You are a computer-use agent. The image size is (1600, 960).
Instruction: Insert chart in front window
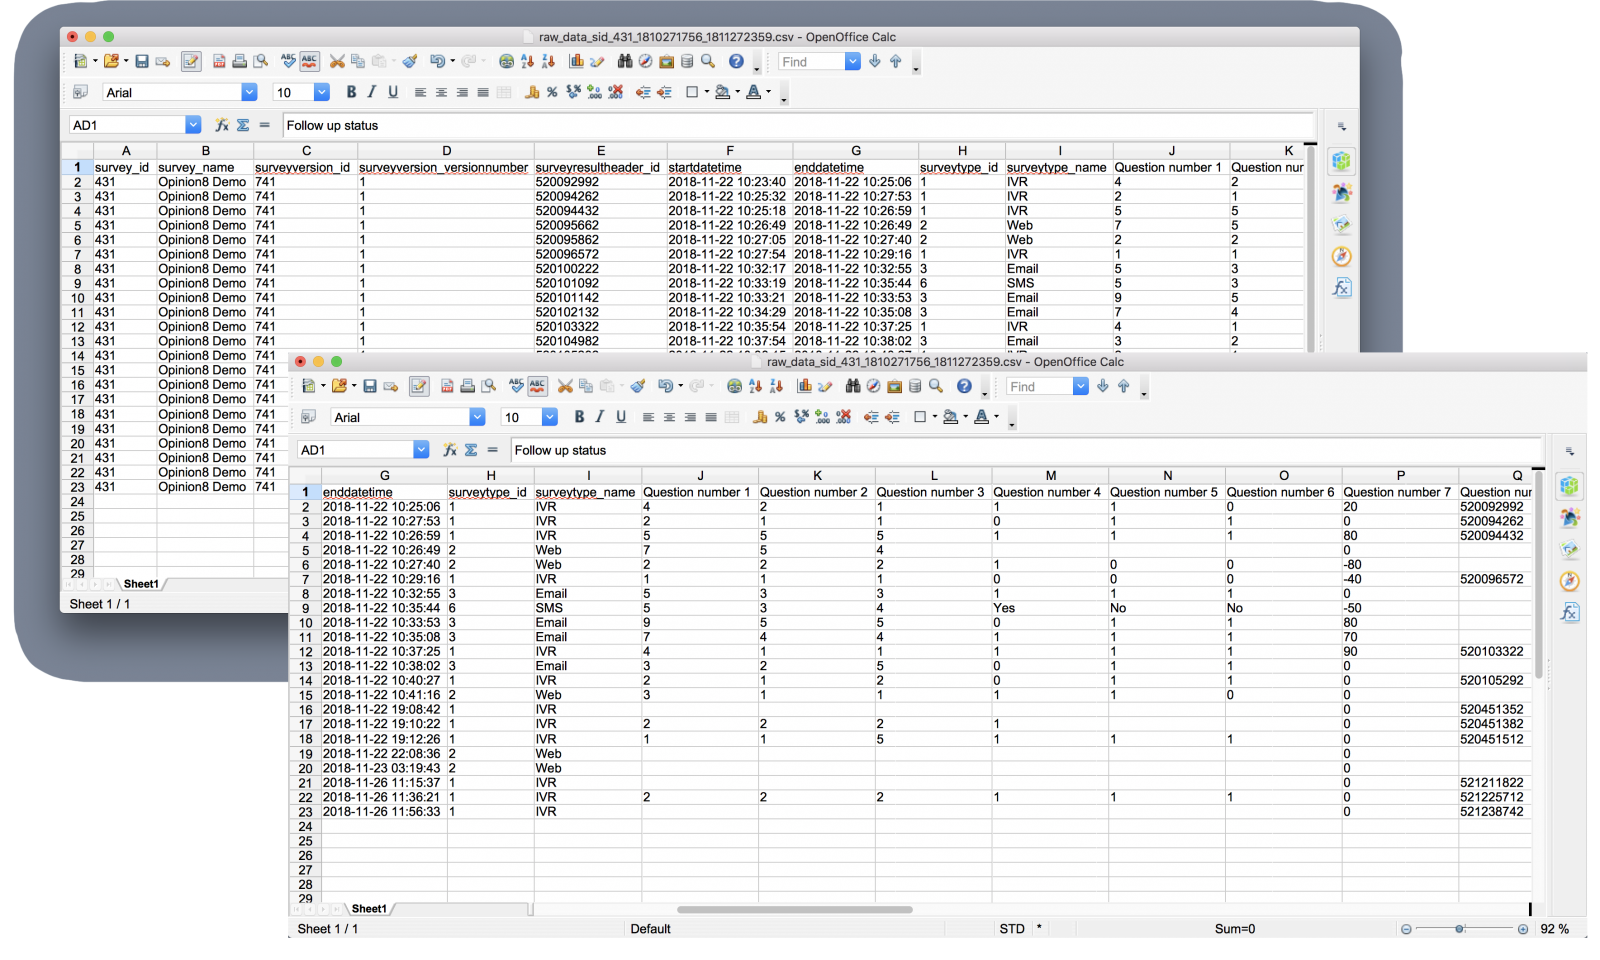tap(804, 387)
